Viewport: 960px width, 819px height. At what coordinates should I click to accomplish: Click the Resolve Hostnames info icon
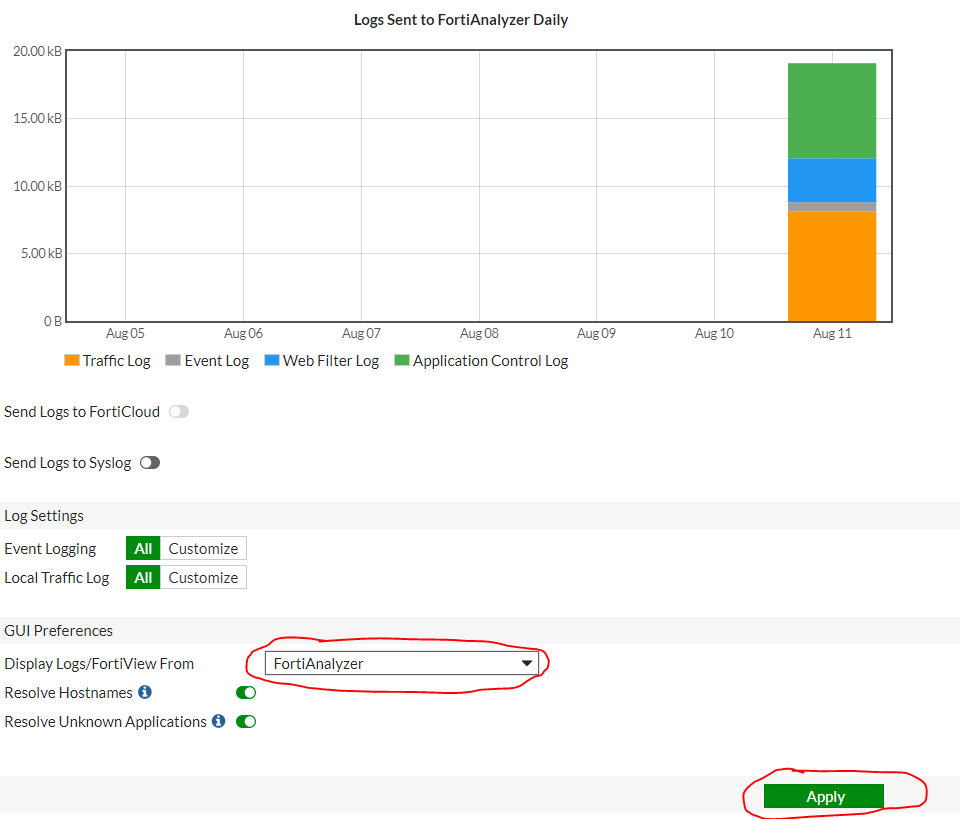pyautogui.click(x=145, y=692)
